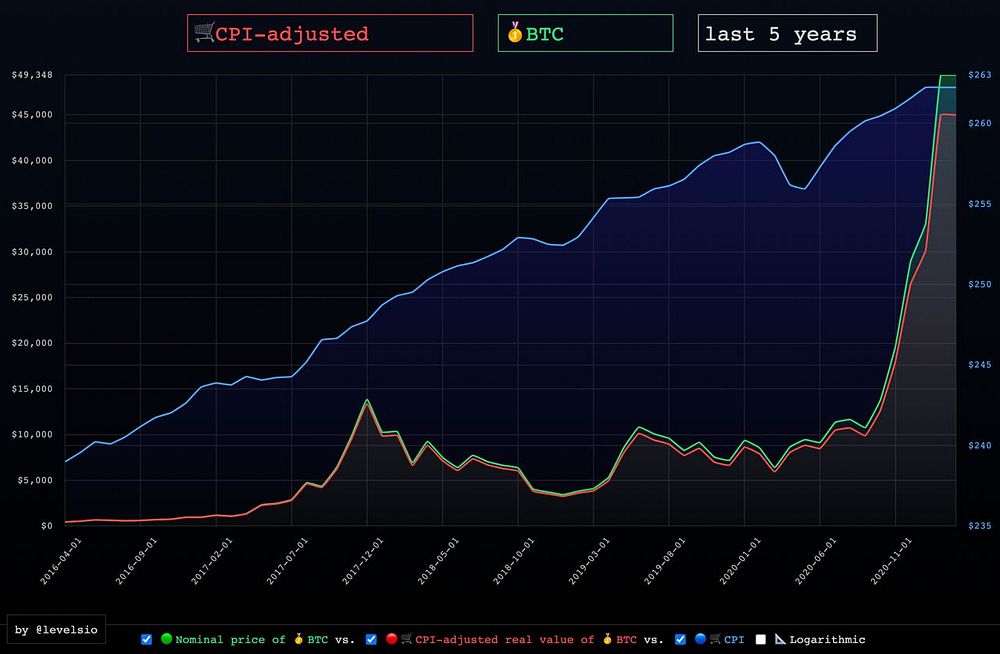Viewport: 1000px width, 654px height.
Task: Uncheck the CPI line checkbox
Action: (x=680, y=639)
